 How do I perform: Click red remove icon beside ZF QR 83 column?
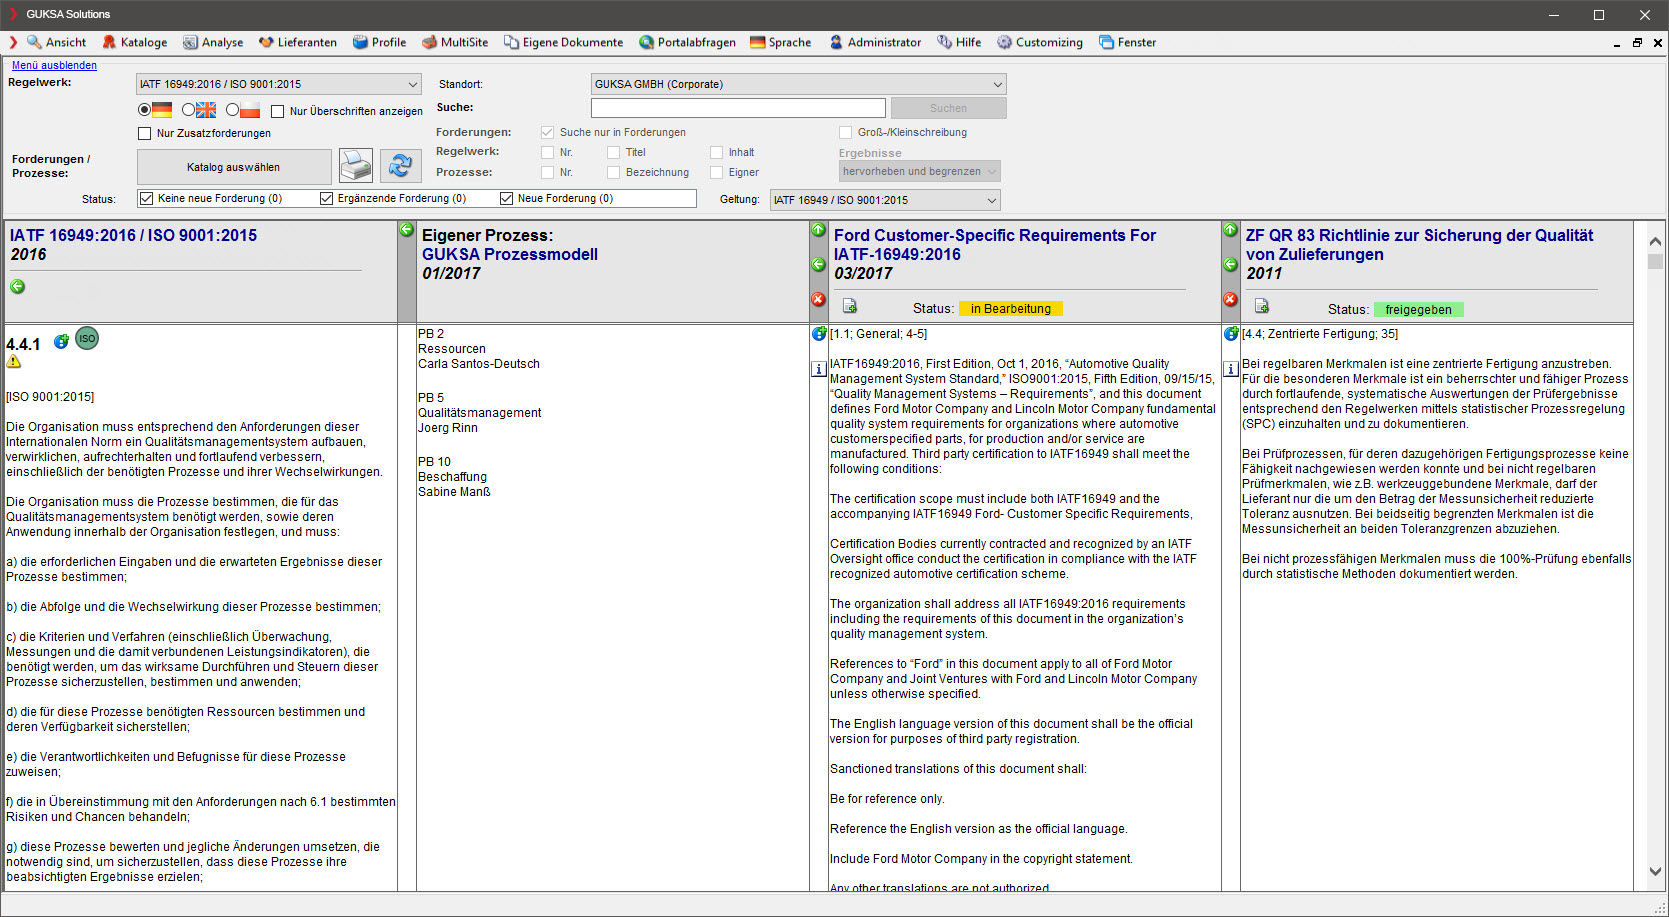(x=1230, y=300)
